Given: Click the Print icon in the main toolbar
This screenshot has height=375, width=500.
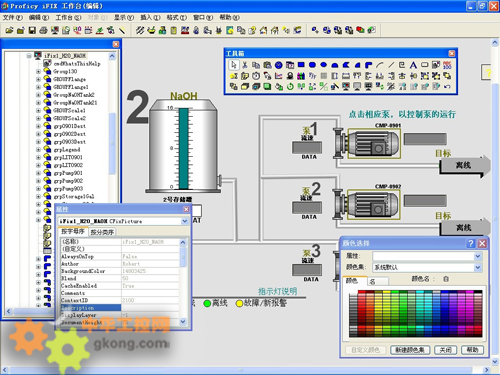Looking at the screenshot, I should [43, 31].
